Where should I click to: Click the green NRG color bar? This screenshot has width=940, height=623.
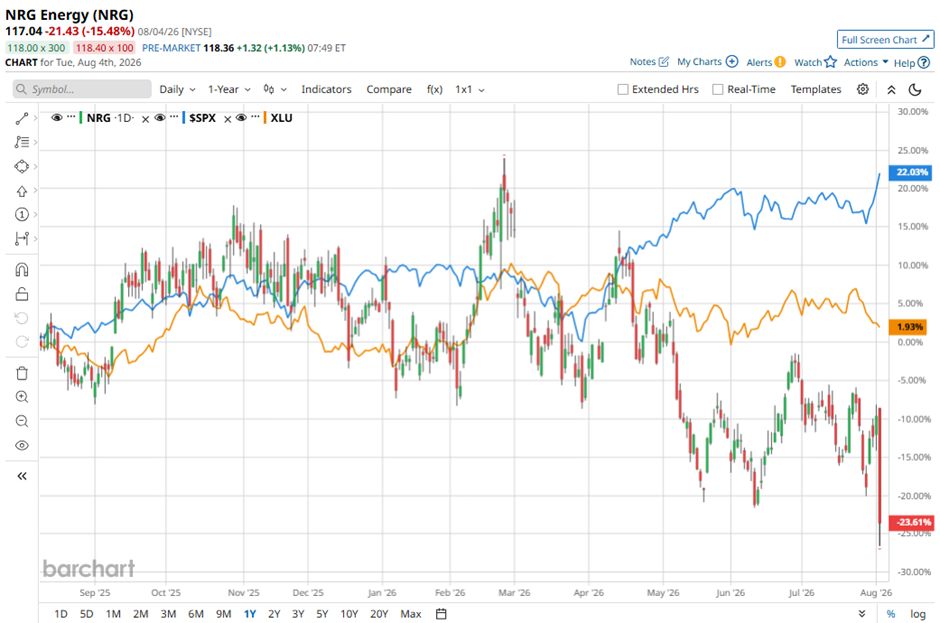[81, 118]
